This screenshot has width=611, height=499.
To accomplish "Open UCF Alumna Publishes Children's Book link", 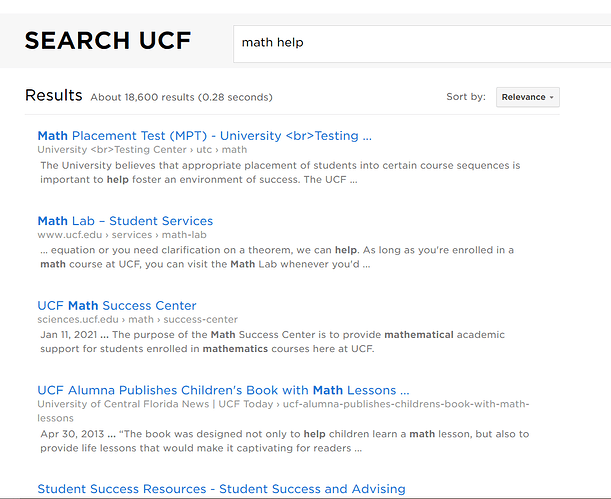I will click(223, 390).
